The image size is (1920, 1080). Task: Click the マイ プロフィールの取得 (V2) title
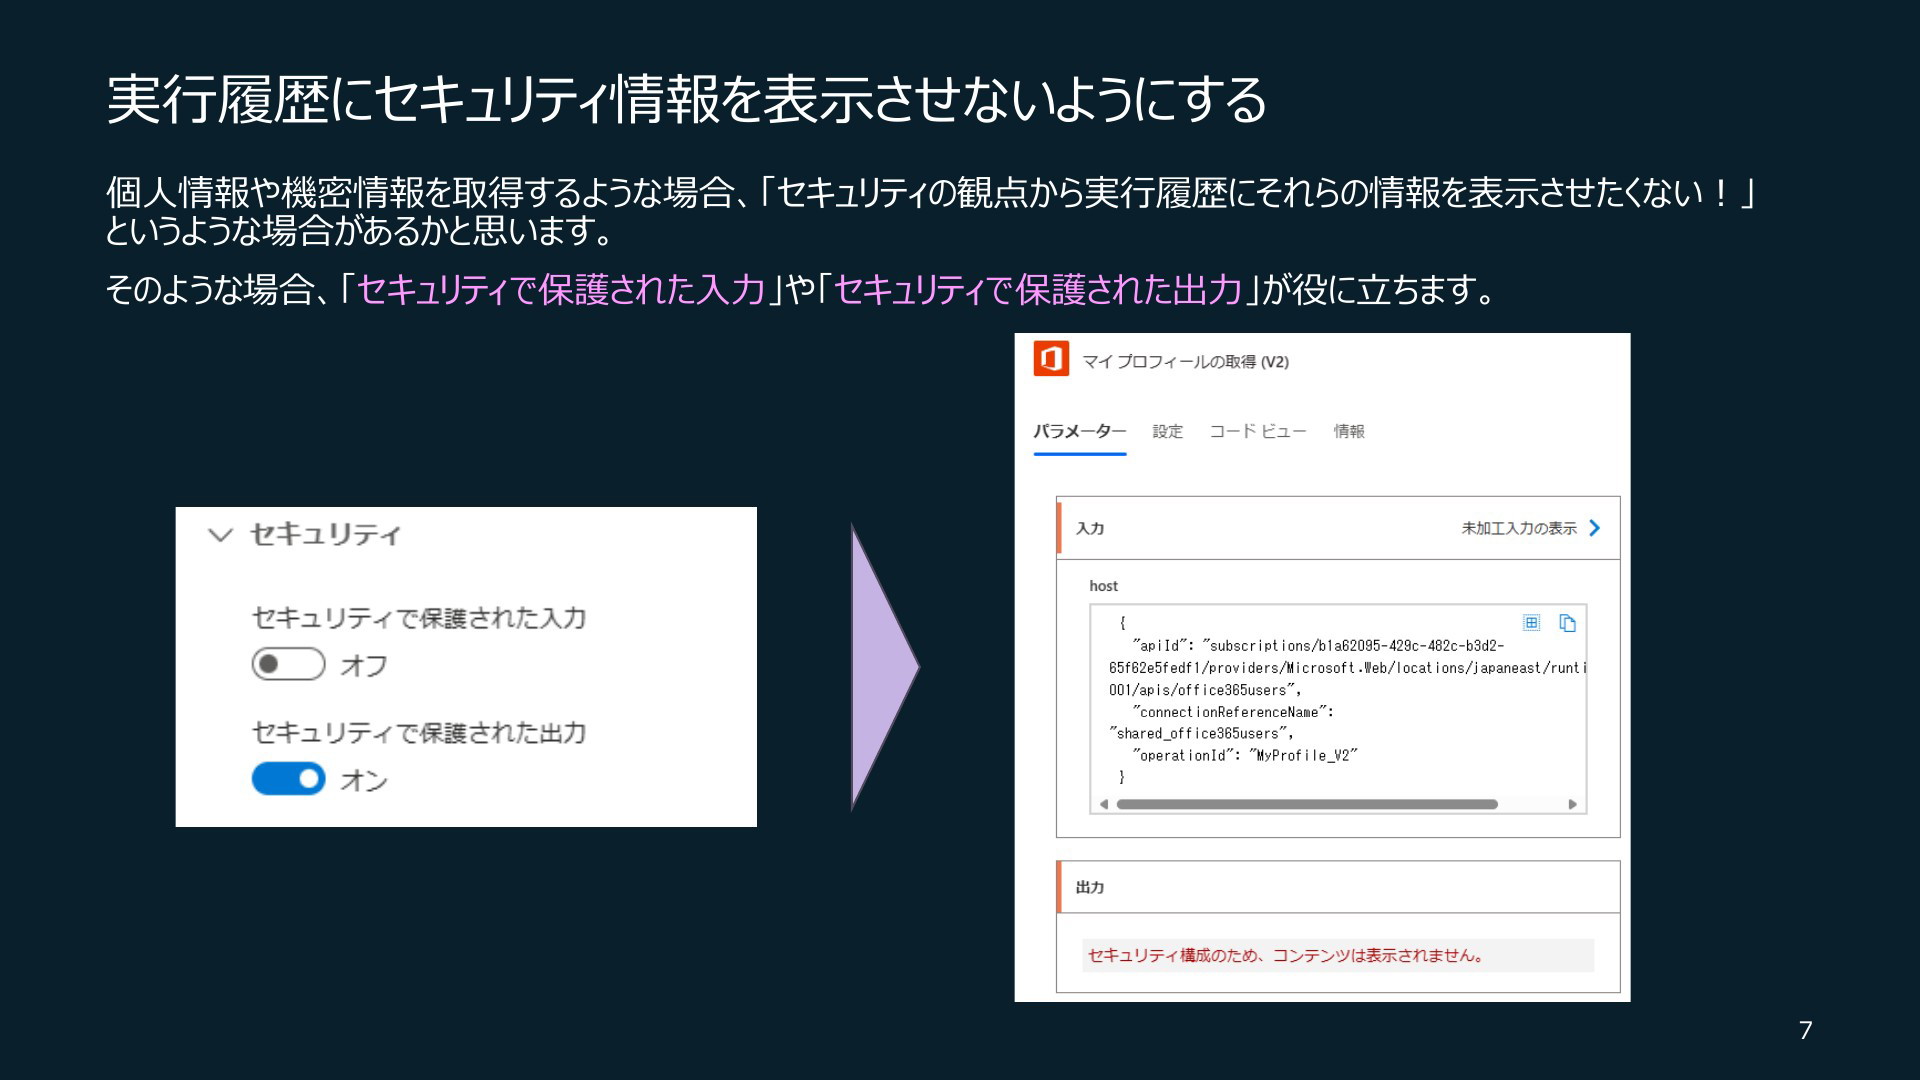click(1185, 362)
